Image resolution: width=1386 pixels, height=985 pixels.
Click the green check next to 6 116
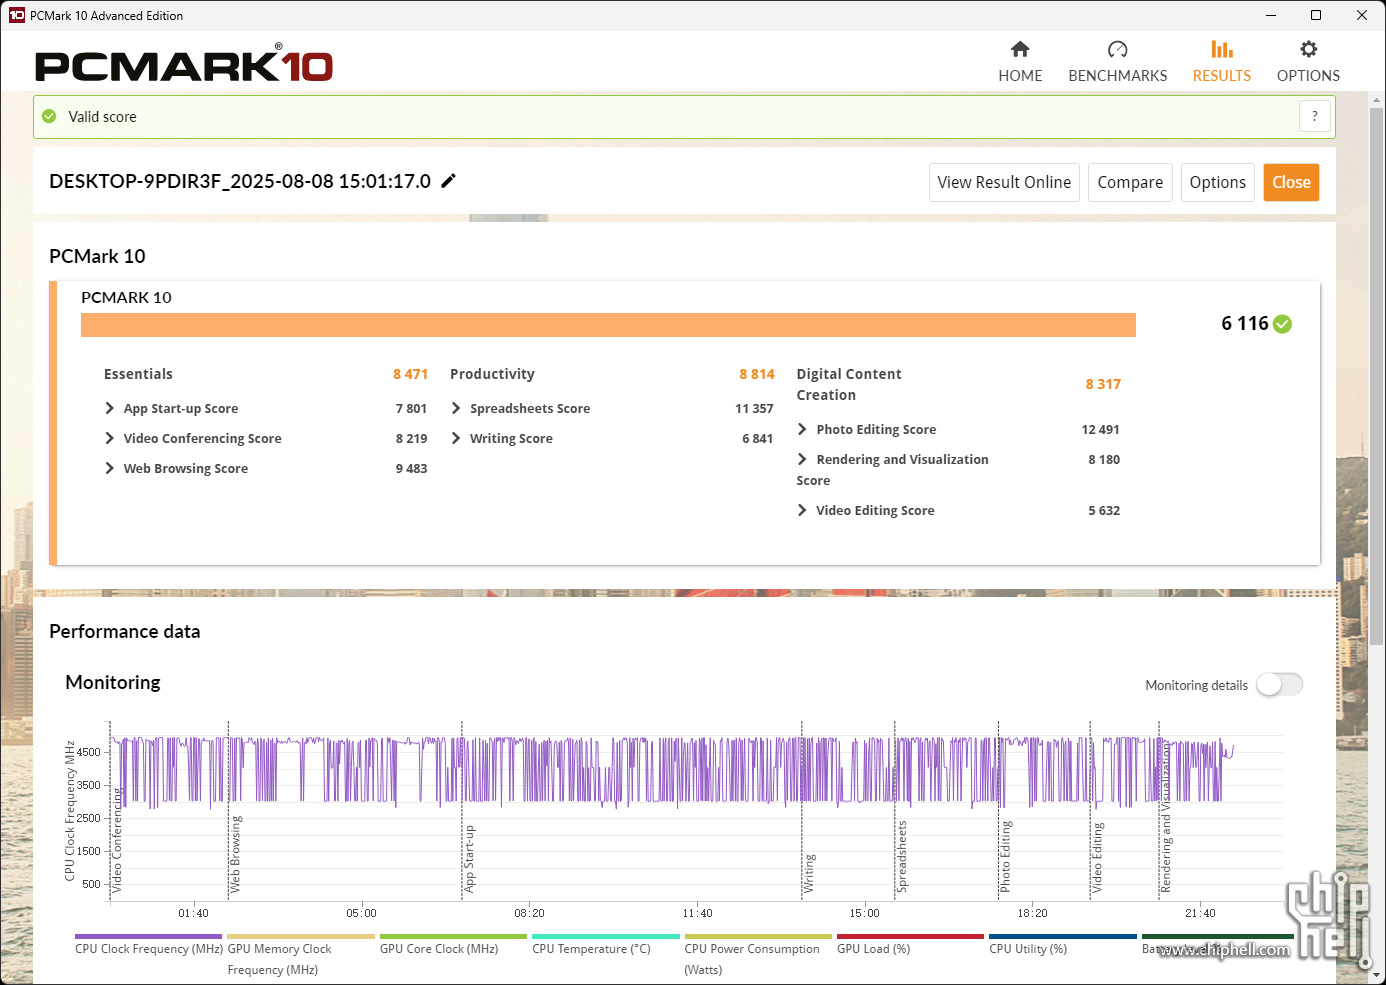(x=1283, y=324)
